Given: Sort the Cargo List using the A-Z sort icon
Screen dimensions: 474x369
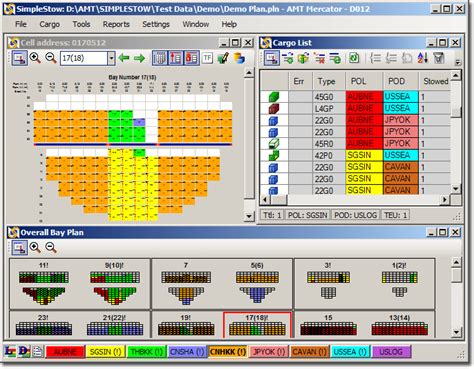Looking at the screenshot, I should click(x=422, y=58).
